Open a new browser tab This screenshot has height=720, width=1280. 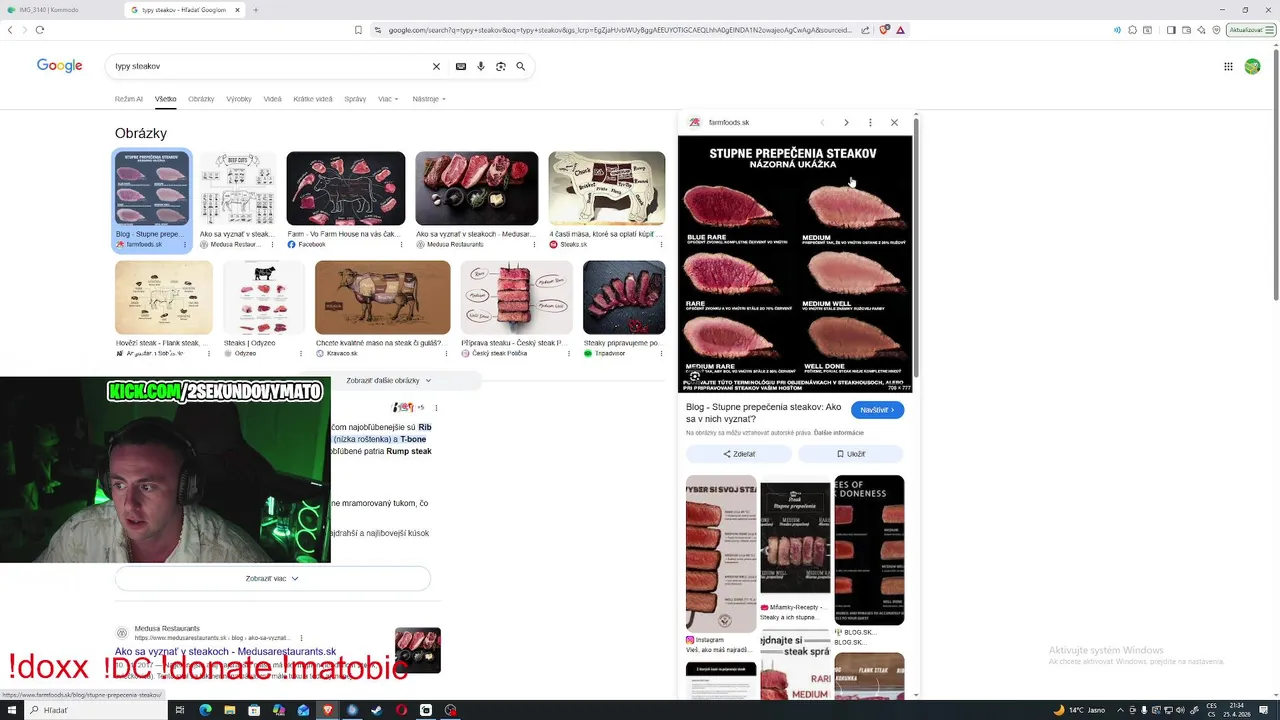click(x=255, y=10)
